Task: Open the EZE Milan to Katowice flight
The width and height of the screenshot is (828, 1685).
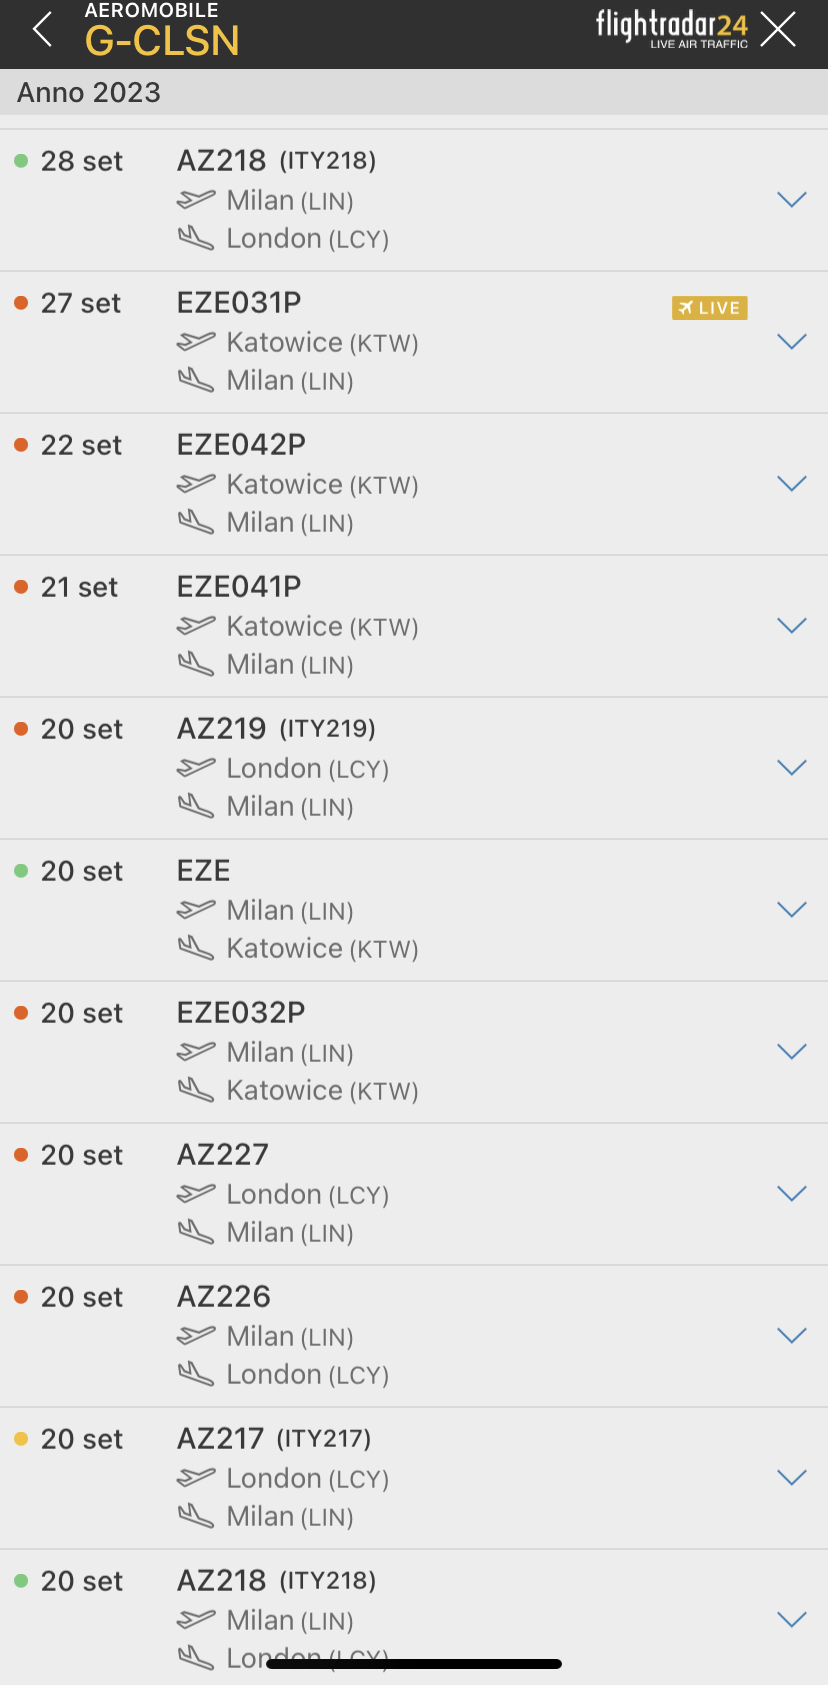Action: coord(204,871)
